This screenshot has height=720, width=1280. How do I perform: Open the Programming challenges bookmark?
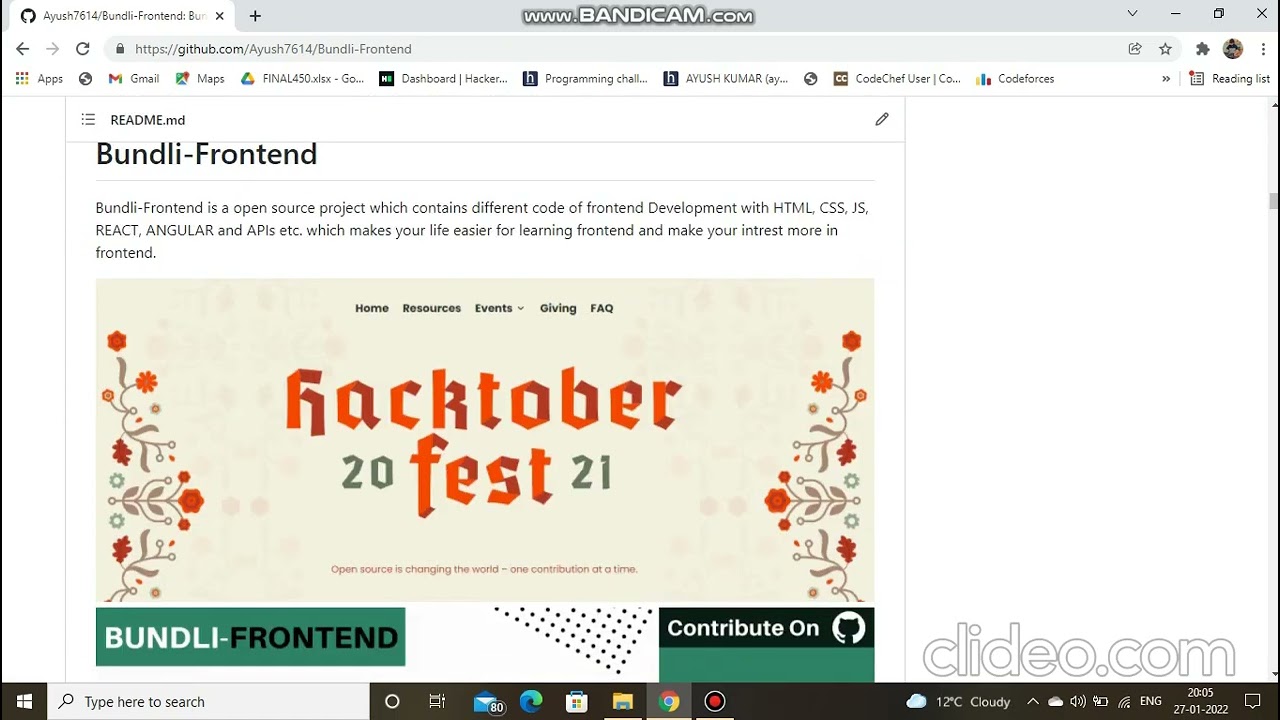click(585, 78)
